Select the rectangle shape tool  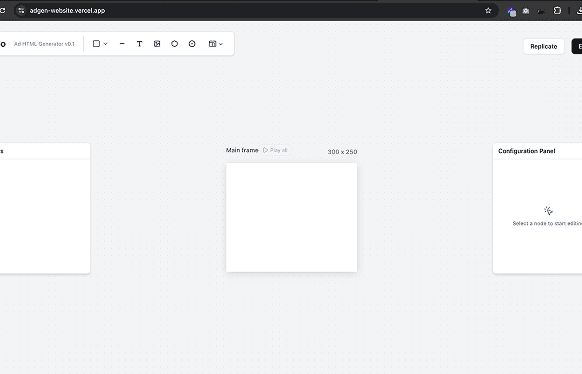coord(96,44)
